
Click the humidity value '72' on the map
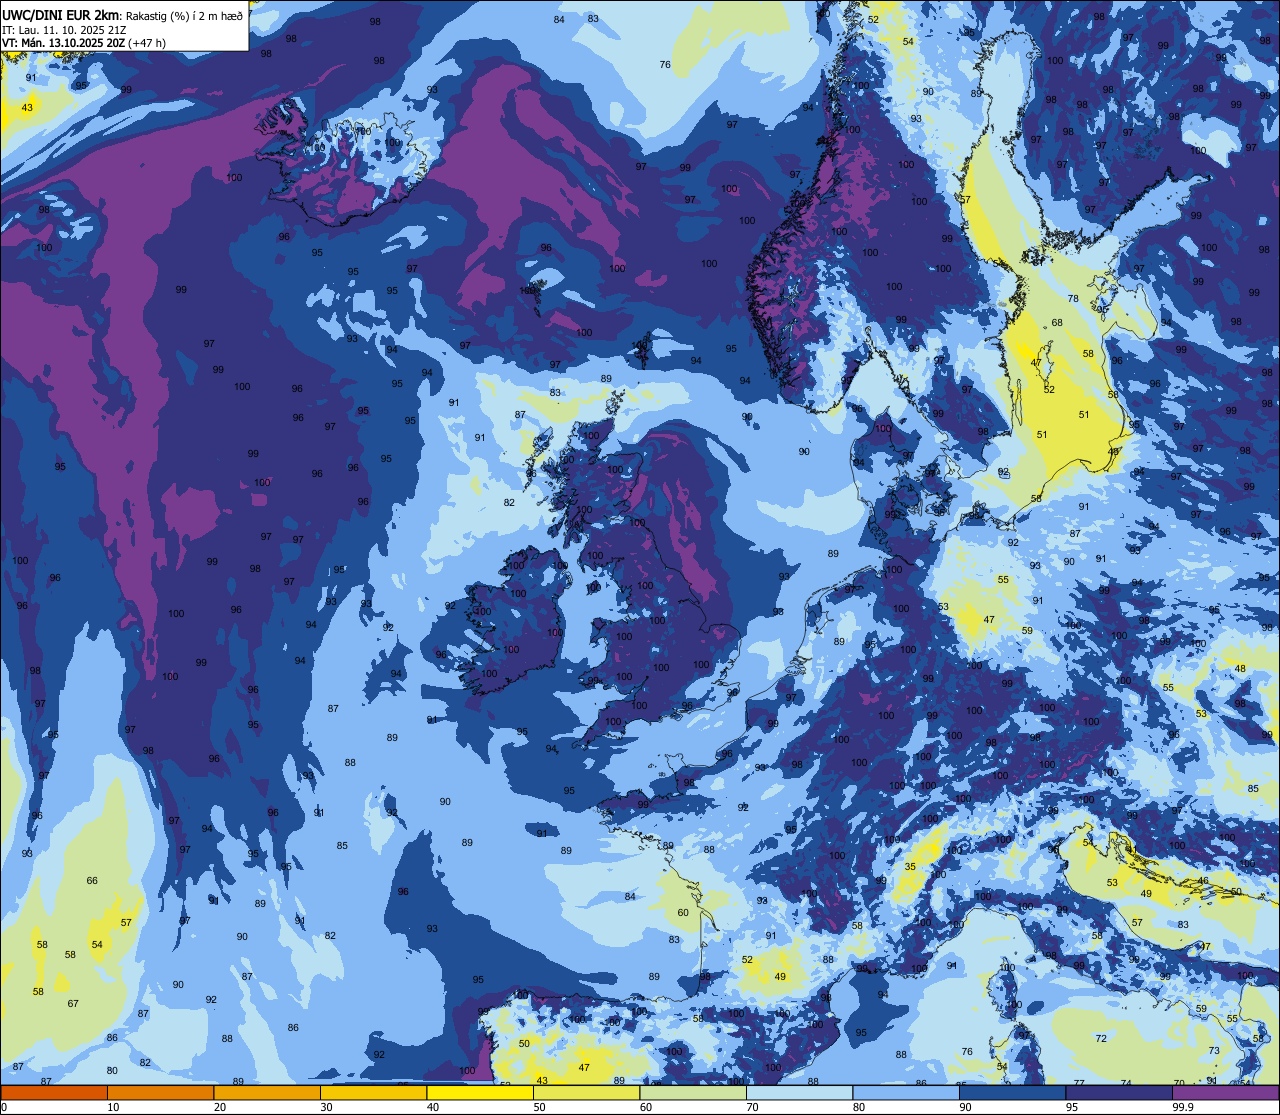pyautogui.click(x=1101, y=1038)
